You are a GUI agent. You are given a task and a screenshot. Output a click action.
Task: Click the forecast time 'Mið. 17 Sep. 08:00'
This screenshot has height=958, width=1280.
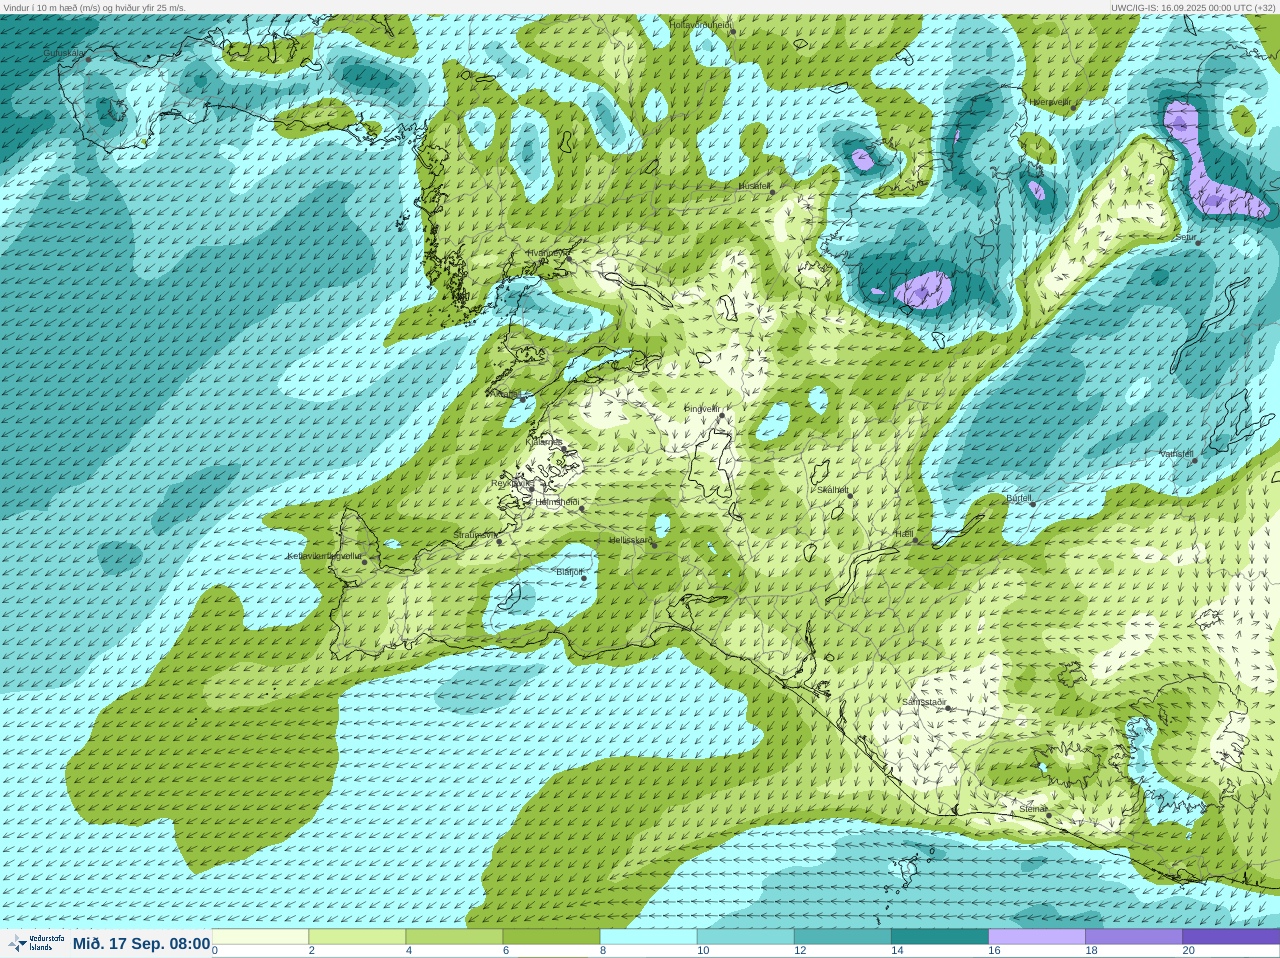pyautogui.click(x=141, y=943)
